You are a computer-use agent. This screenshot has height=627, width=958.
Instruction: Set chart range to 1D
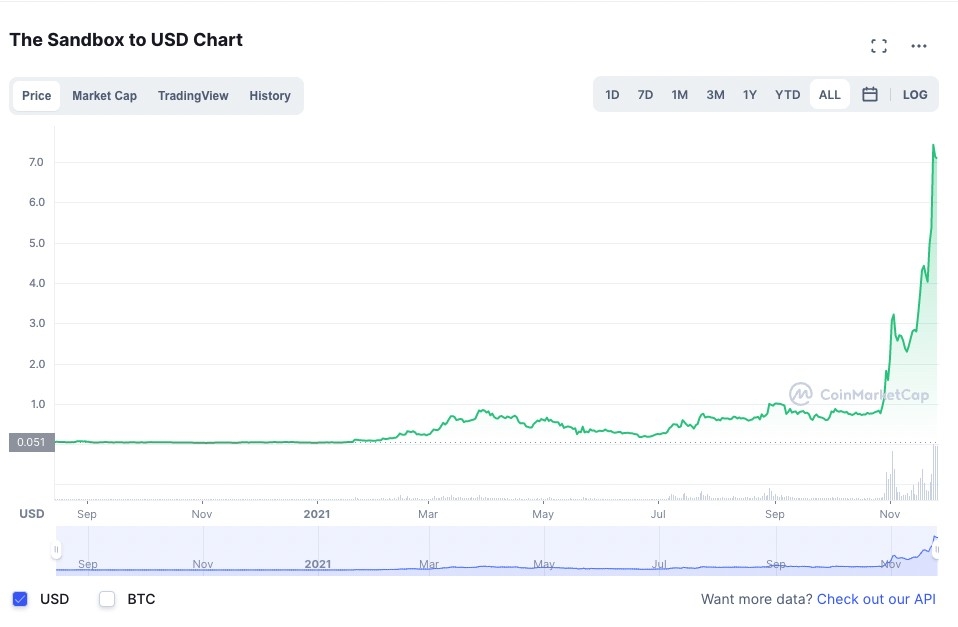(x=612, y=95)
